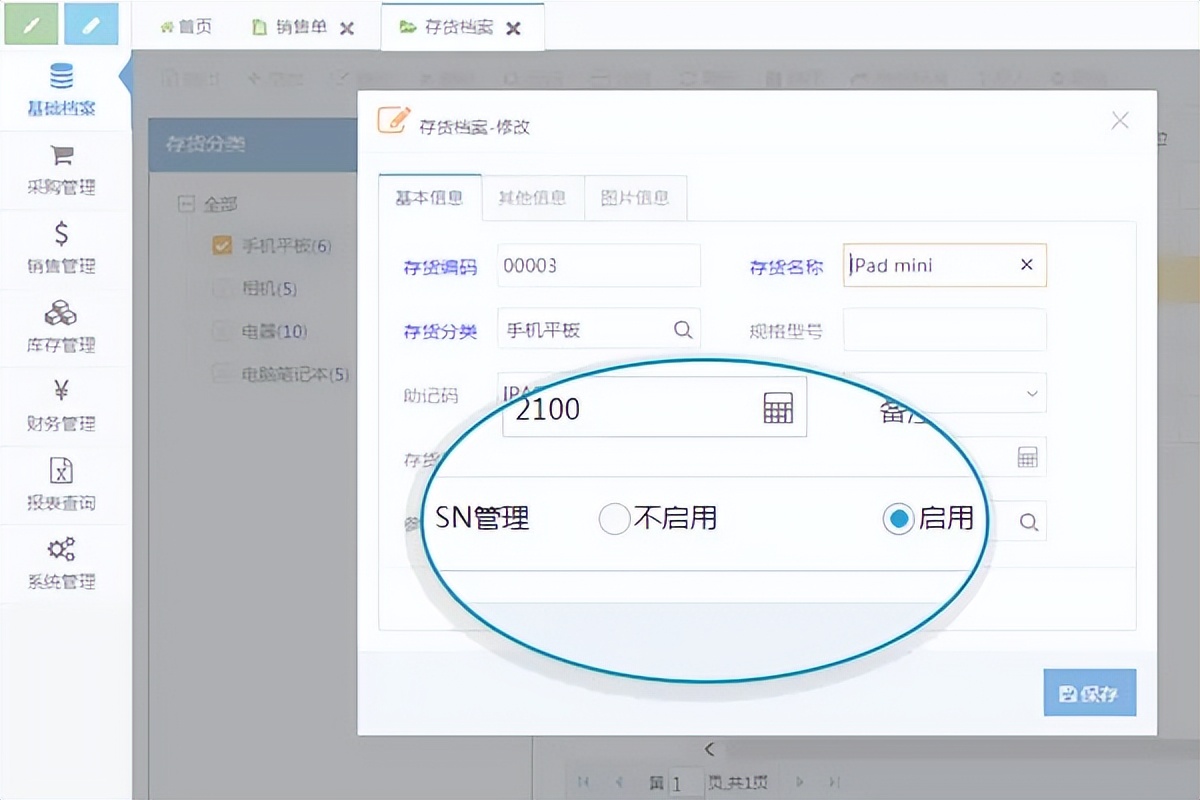Open the calculator picker on the 助记码 field
The width and height of the screenshot is (1200, 800).
[778, 407]
